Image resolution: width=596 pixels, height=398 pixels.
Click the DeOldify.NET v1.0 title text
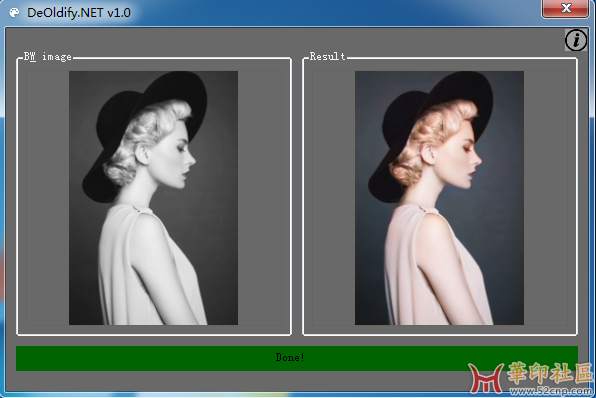click(79, 13)
